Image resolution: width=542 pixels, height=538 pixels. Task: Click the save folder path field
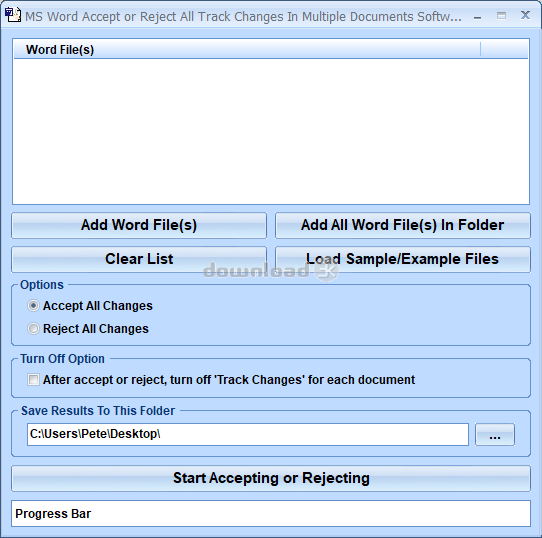248,434
